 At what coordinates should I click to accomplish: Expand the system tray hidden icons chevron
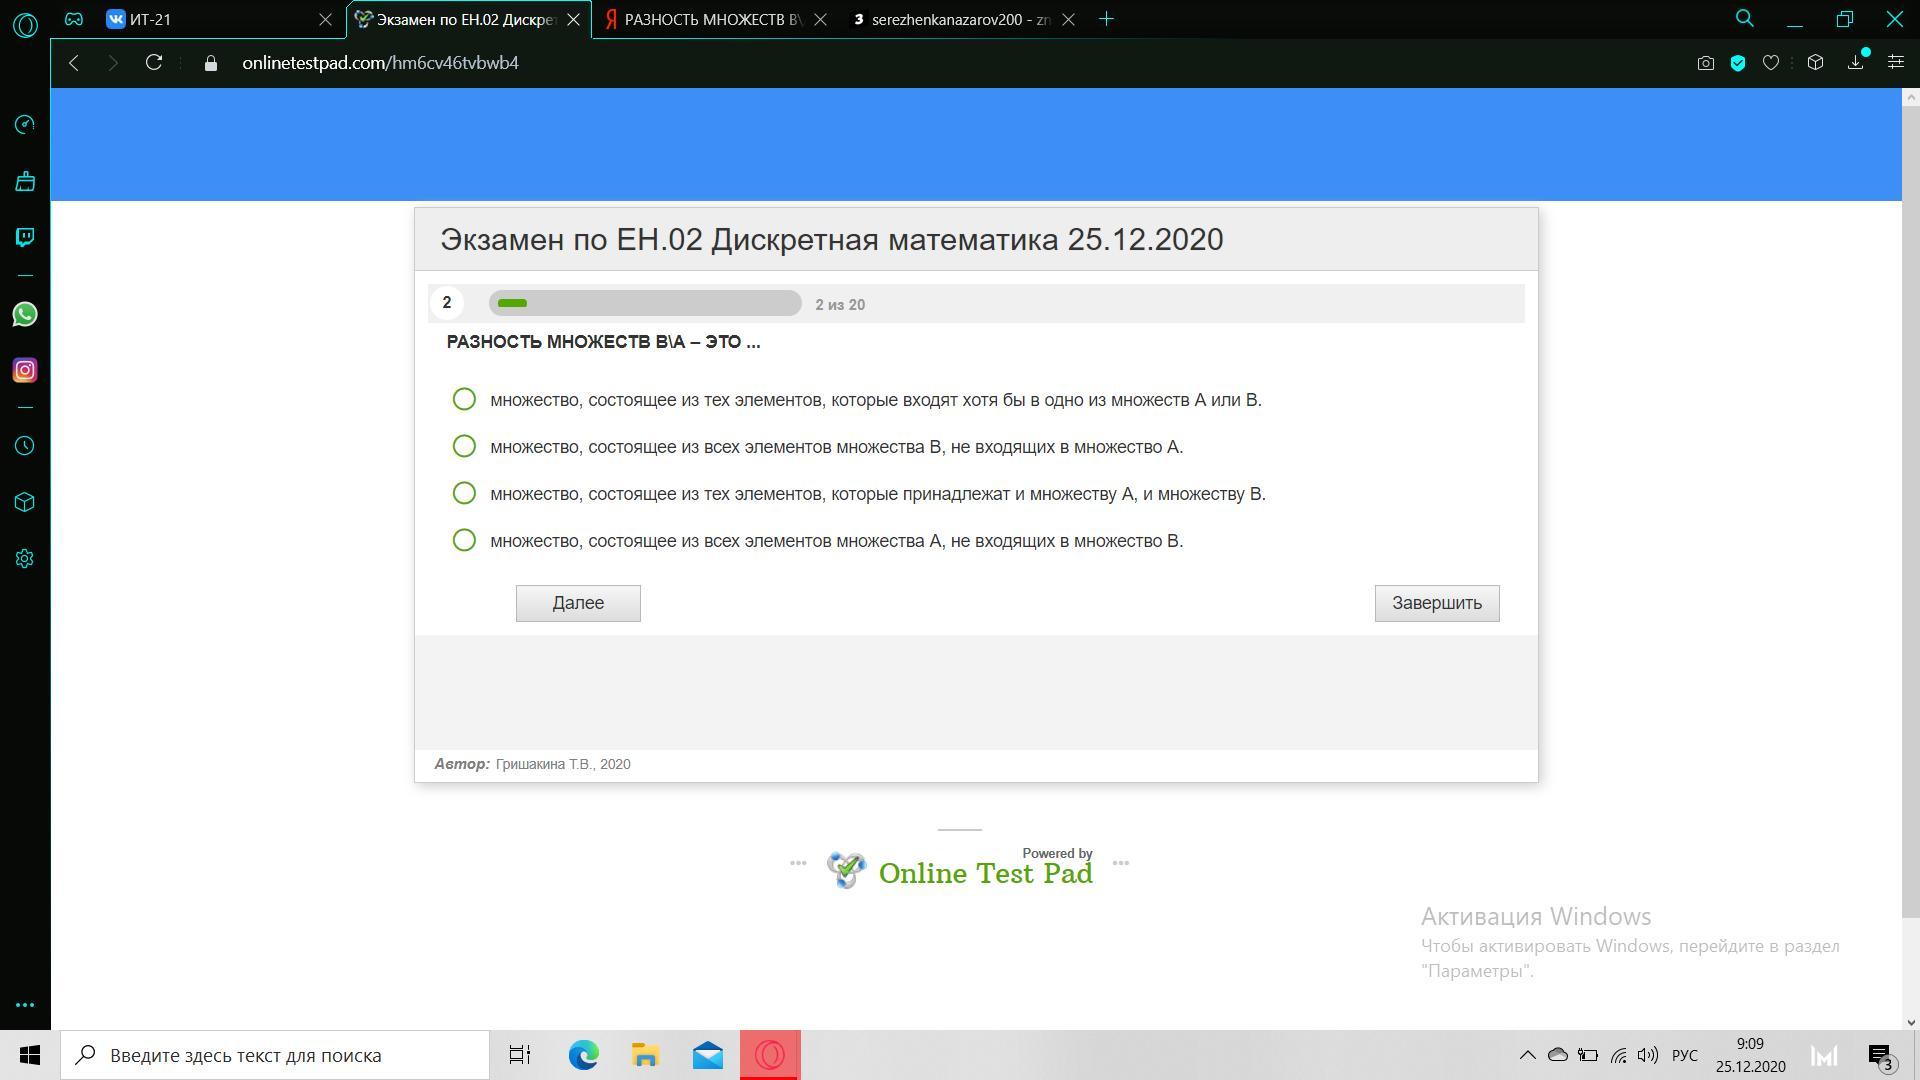pos(1527,1055)
